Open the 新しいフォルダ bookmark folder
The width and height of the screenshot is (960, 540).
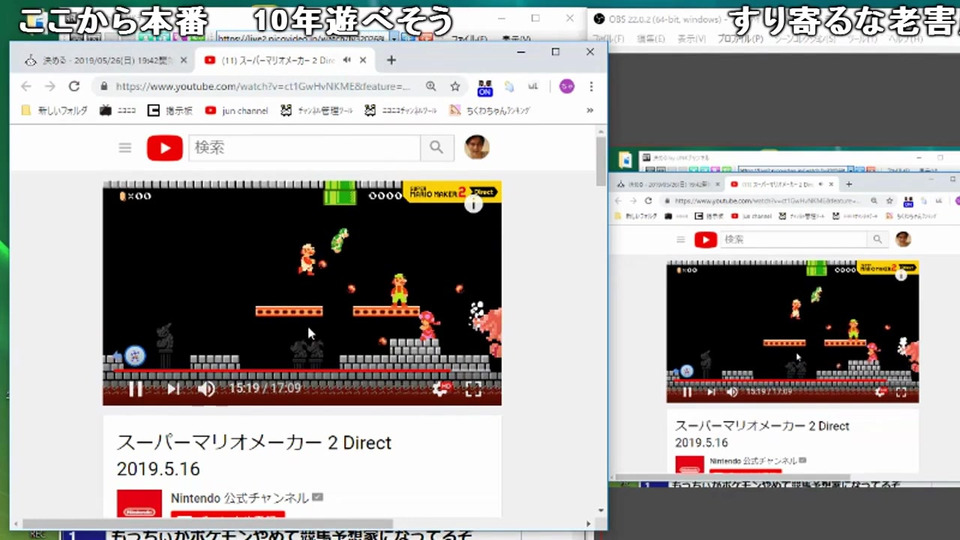point(54,110)
